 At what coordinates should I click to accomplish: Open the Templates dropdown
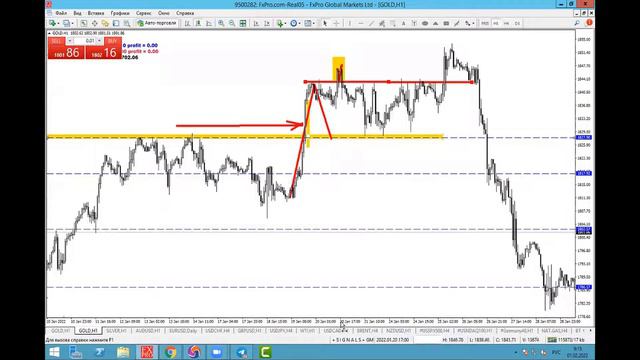[x=313, y=23]
